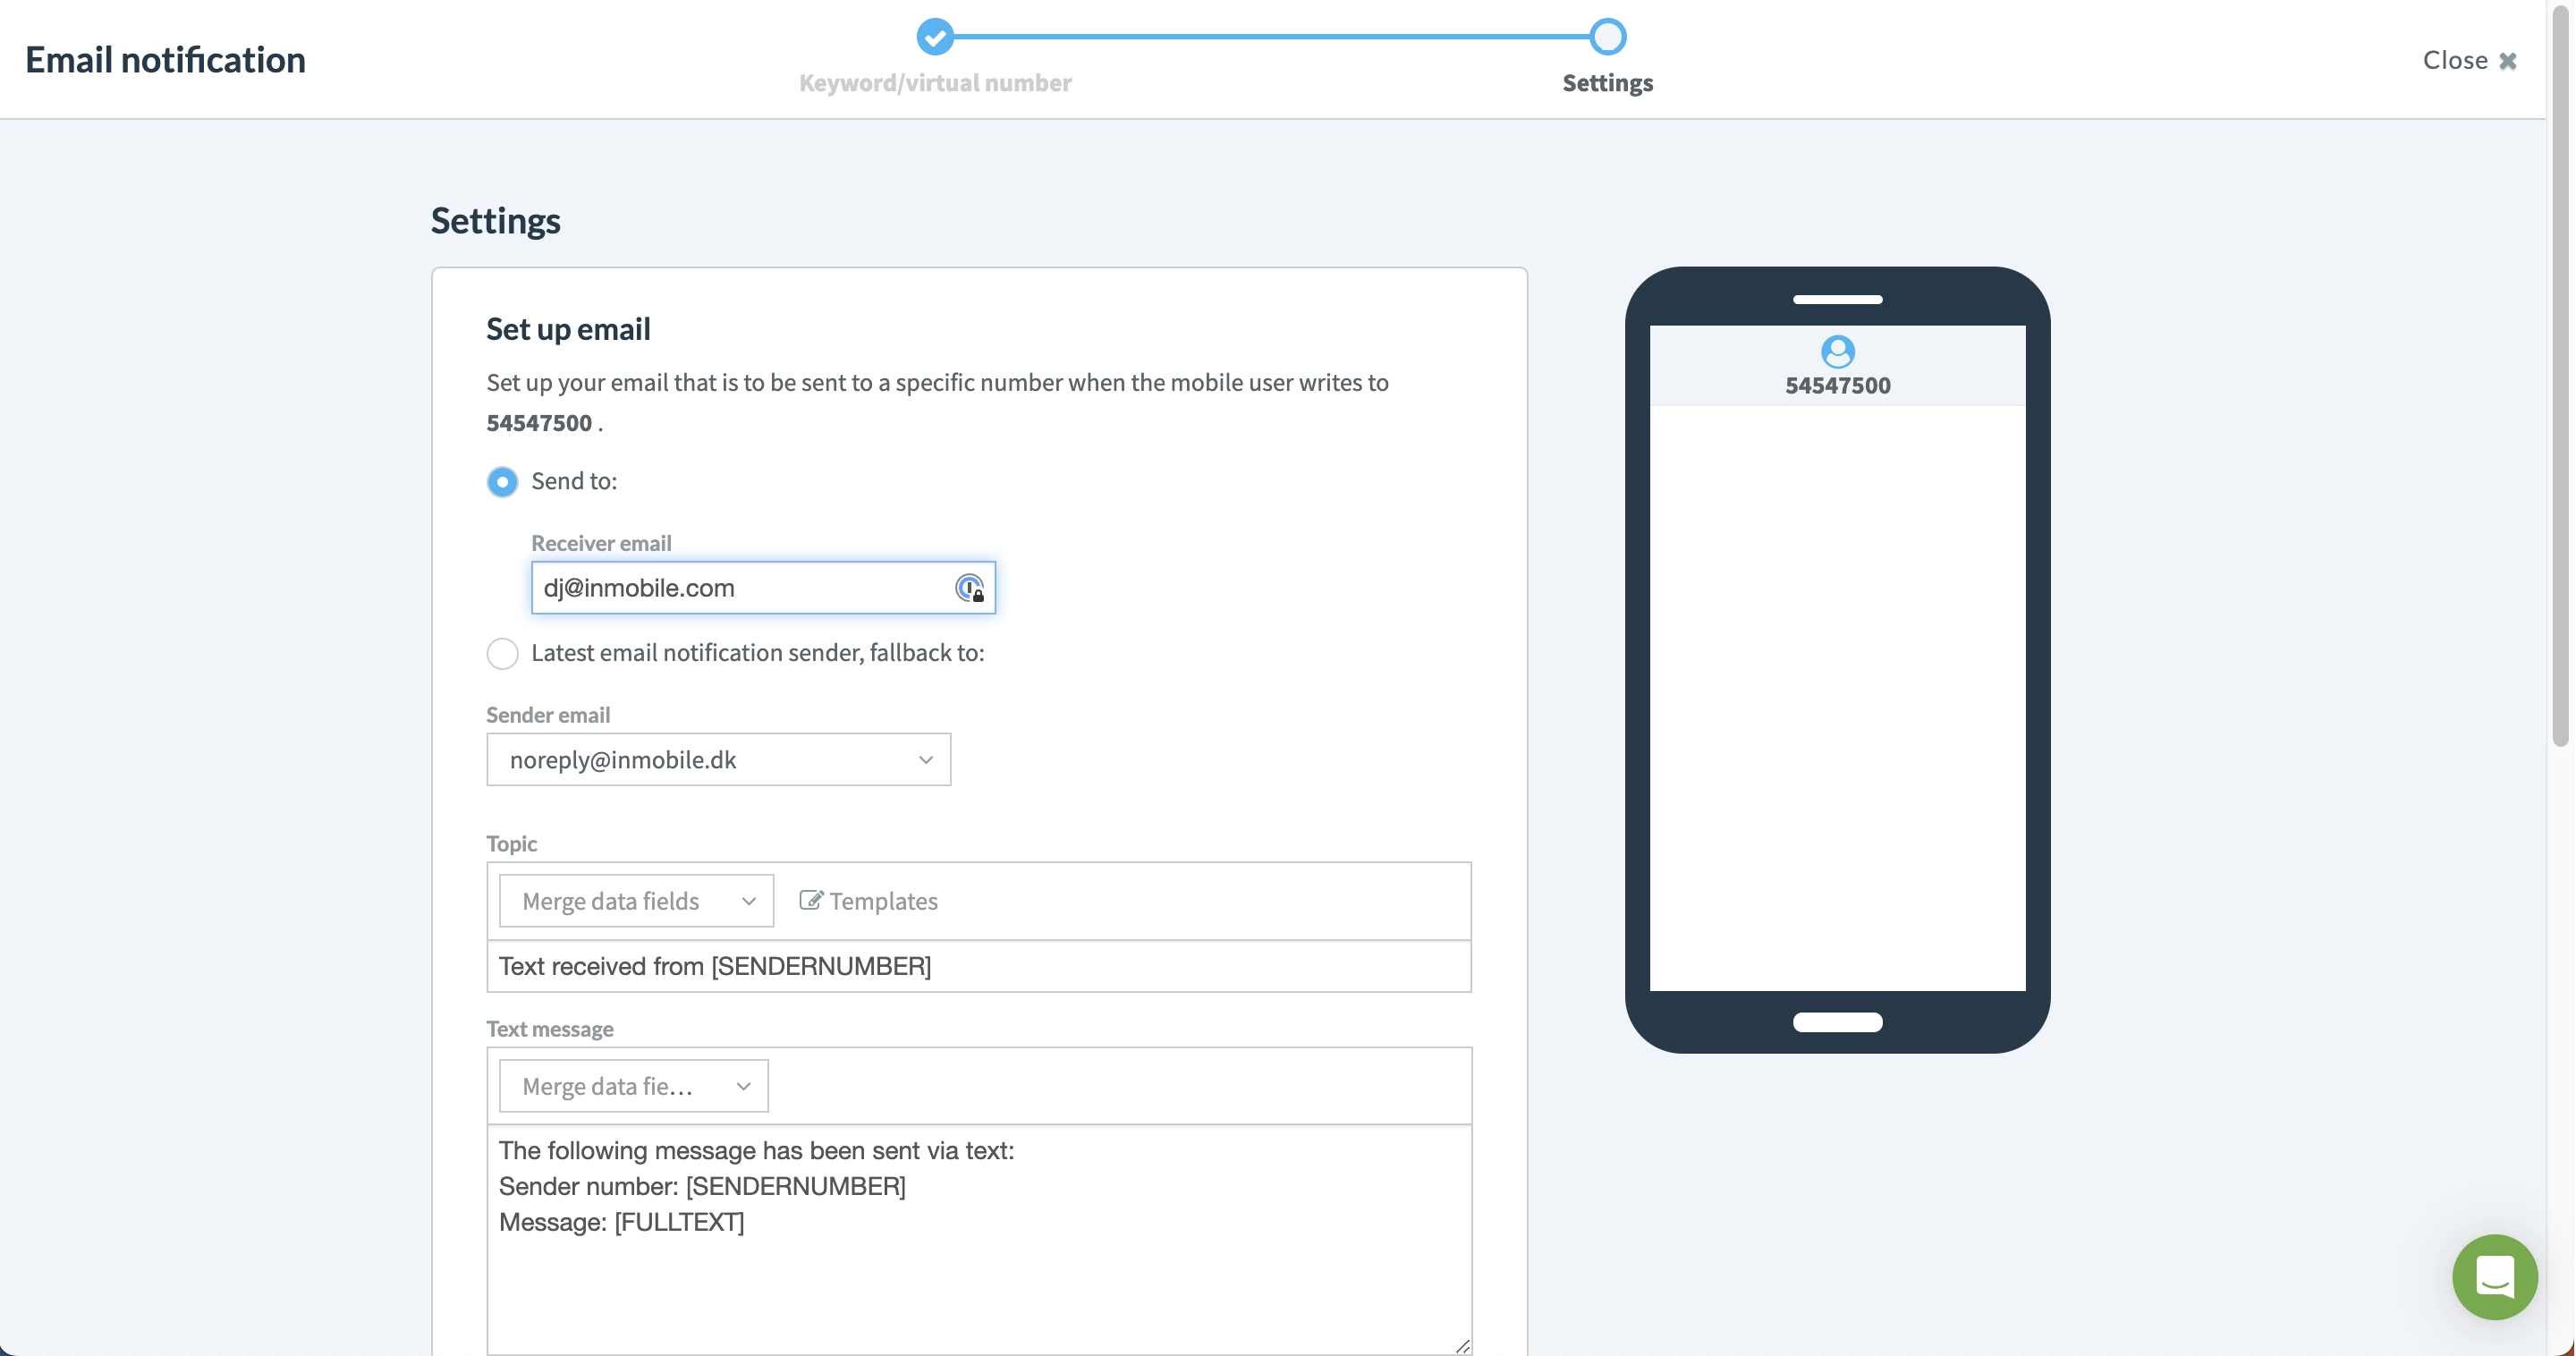Click the completed step checkmark on Keyword/virtual number
The width and height of the screenshot is (2576, 1356).
[936, 34]
